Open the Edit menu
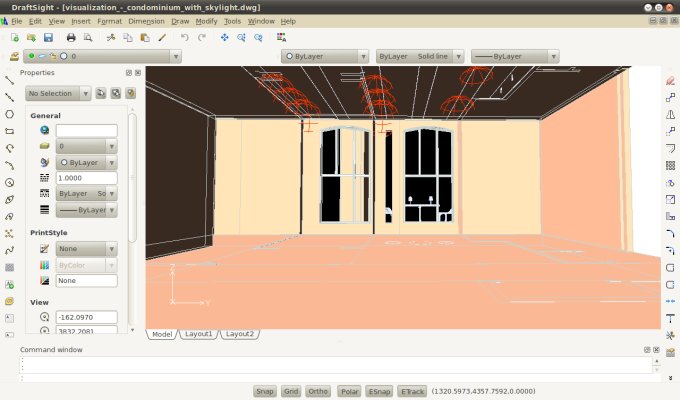Screen dimensions: 680x400 pos(35,21)
